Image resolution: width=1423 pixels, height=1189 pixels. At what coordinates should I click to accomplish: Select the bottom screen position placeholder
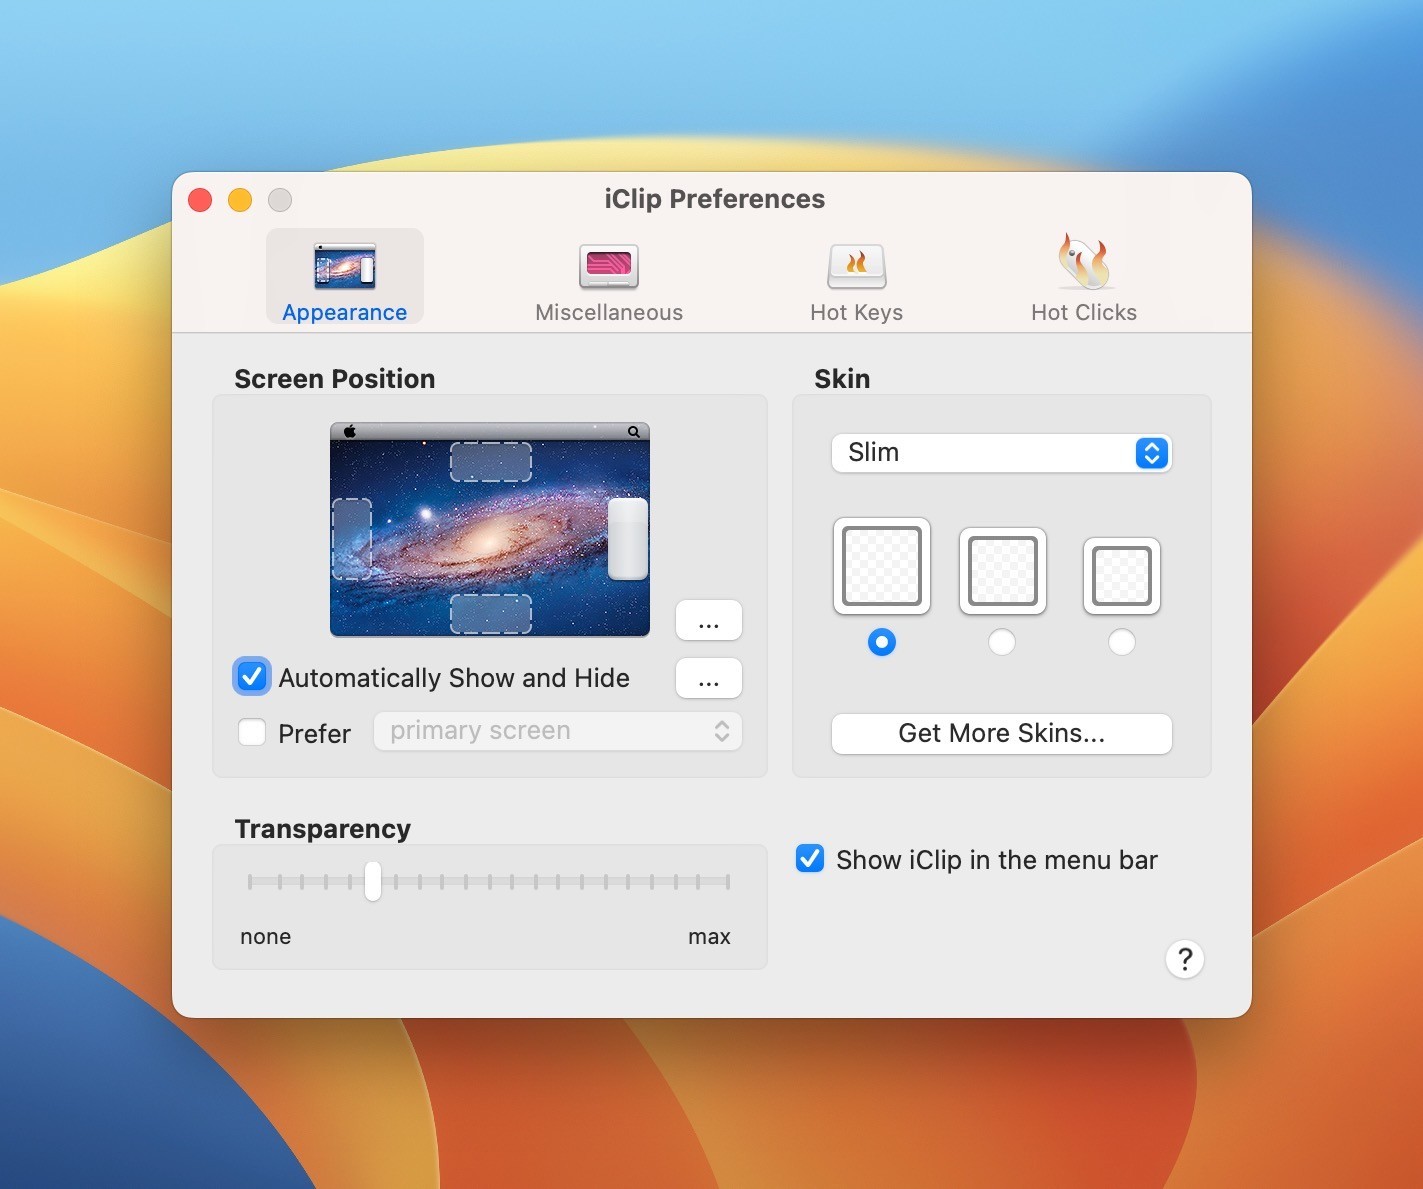pyautogui.click(x=491, y=614)
